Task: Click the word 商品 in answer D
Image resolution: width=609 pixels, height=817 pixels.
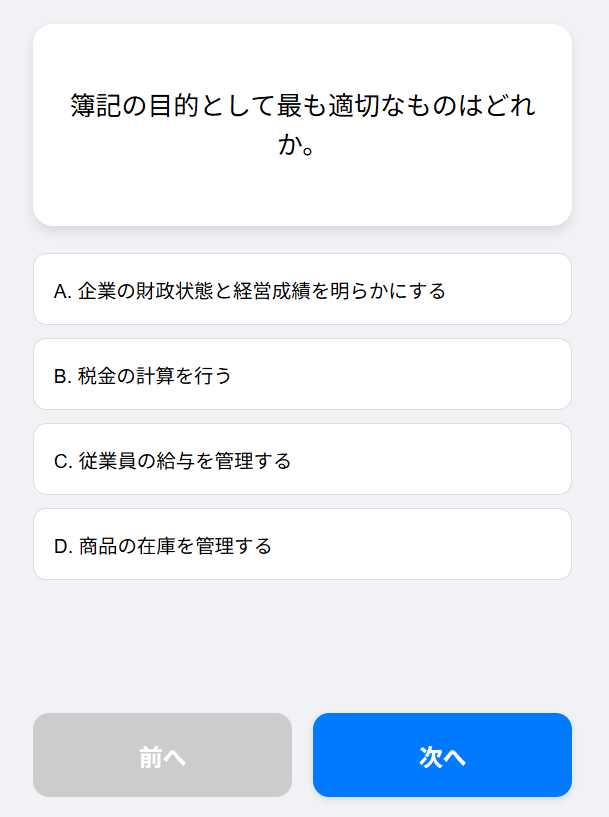Action: (x=99, y=546)
